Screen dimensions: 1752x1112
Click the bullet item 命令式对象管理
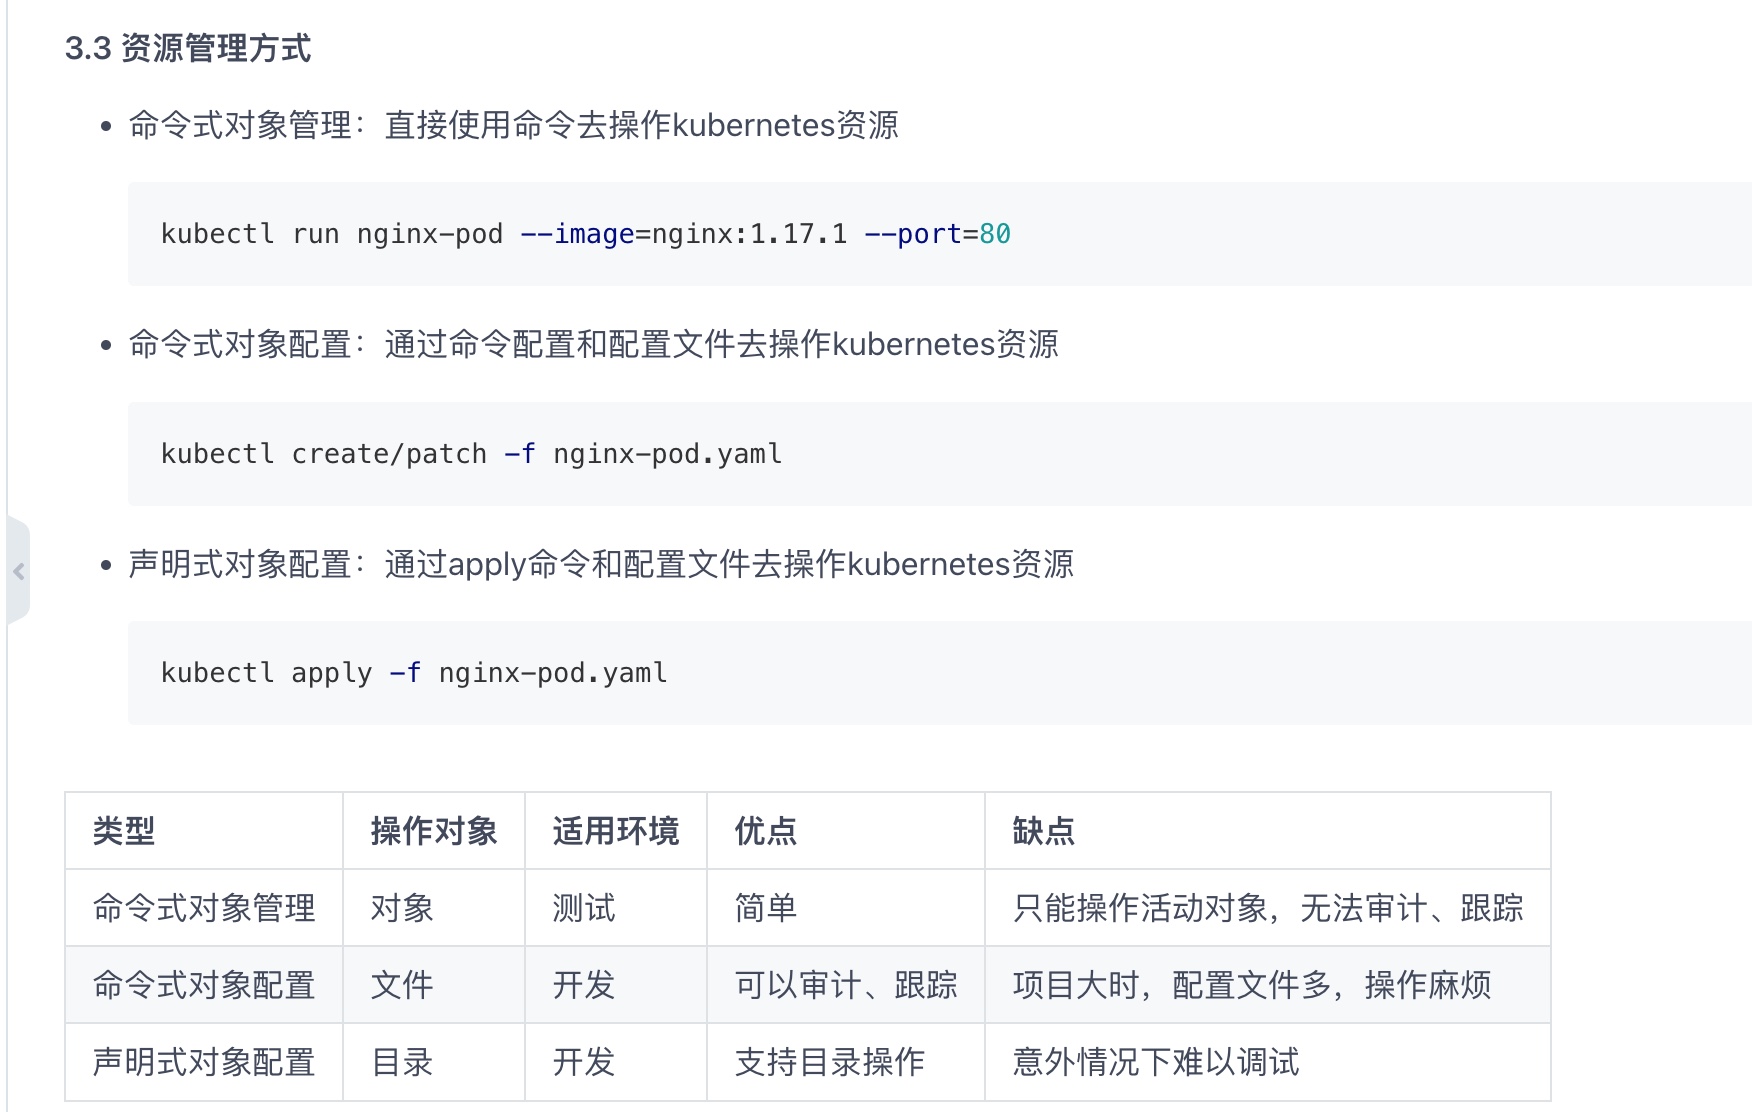513,126
